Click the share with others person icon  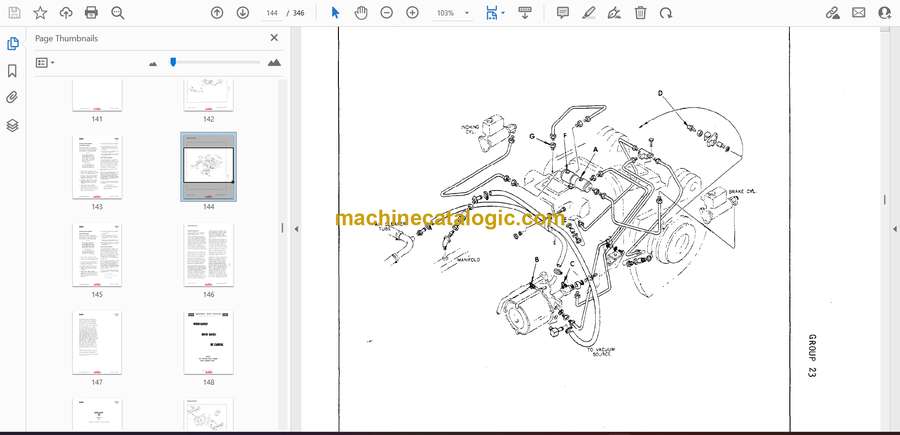tap(885, 13)
